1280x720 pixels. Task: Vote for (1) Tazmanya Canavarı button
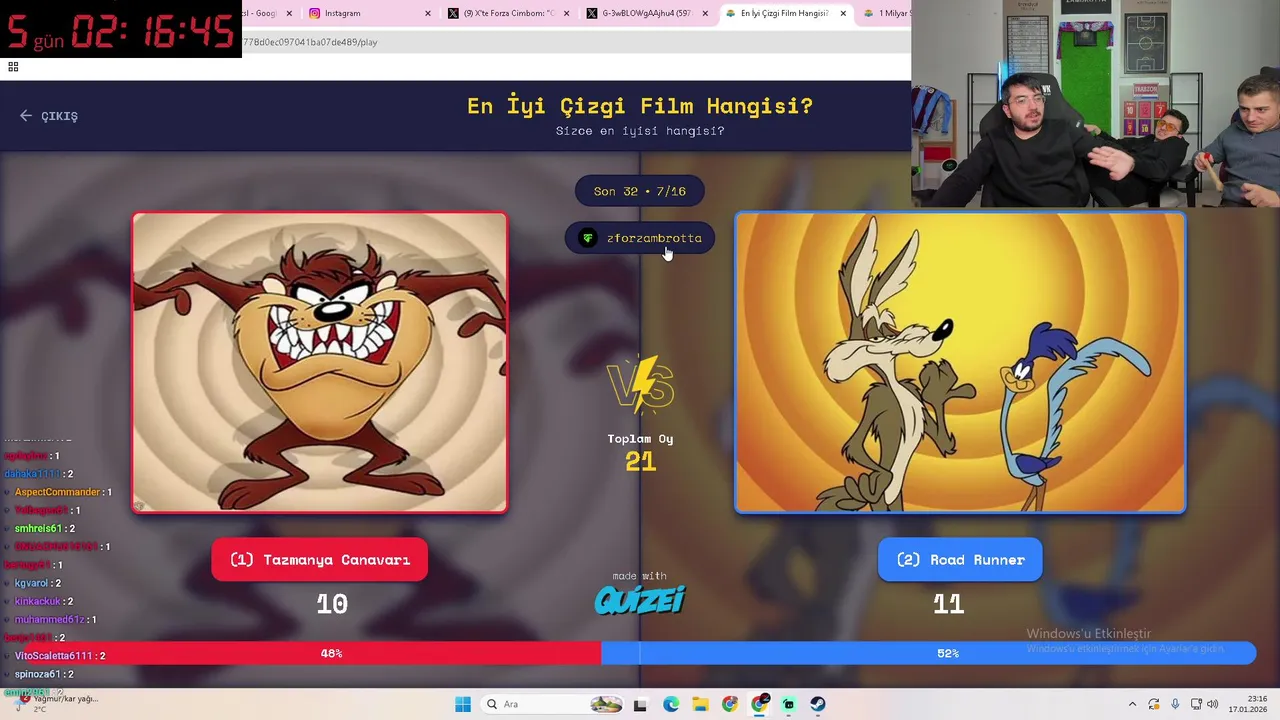(319, 560)
